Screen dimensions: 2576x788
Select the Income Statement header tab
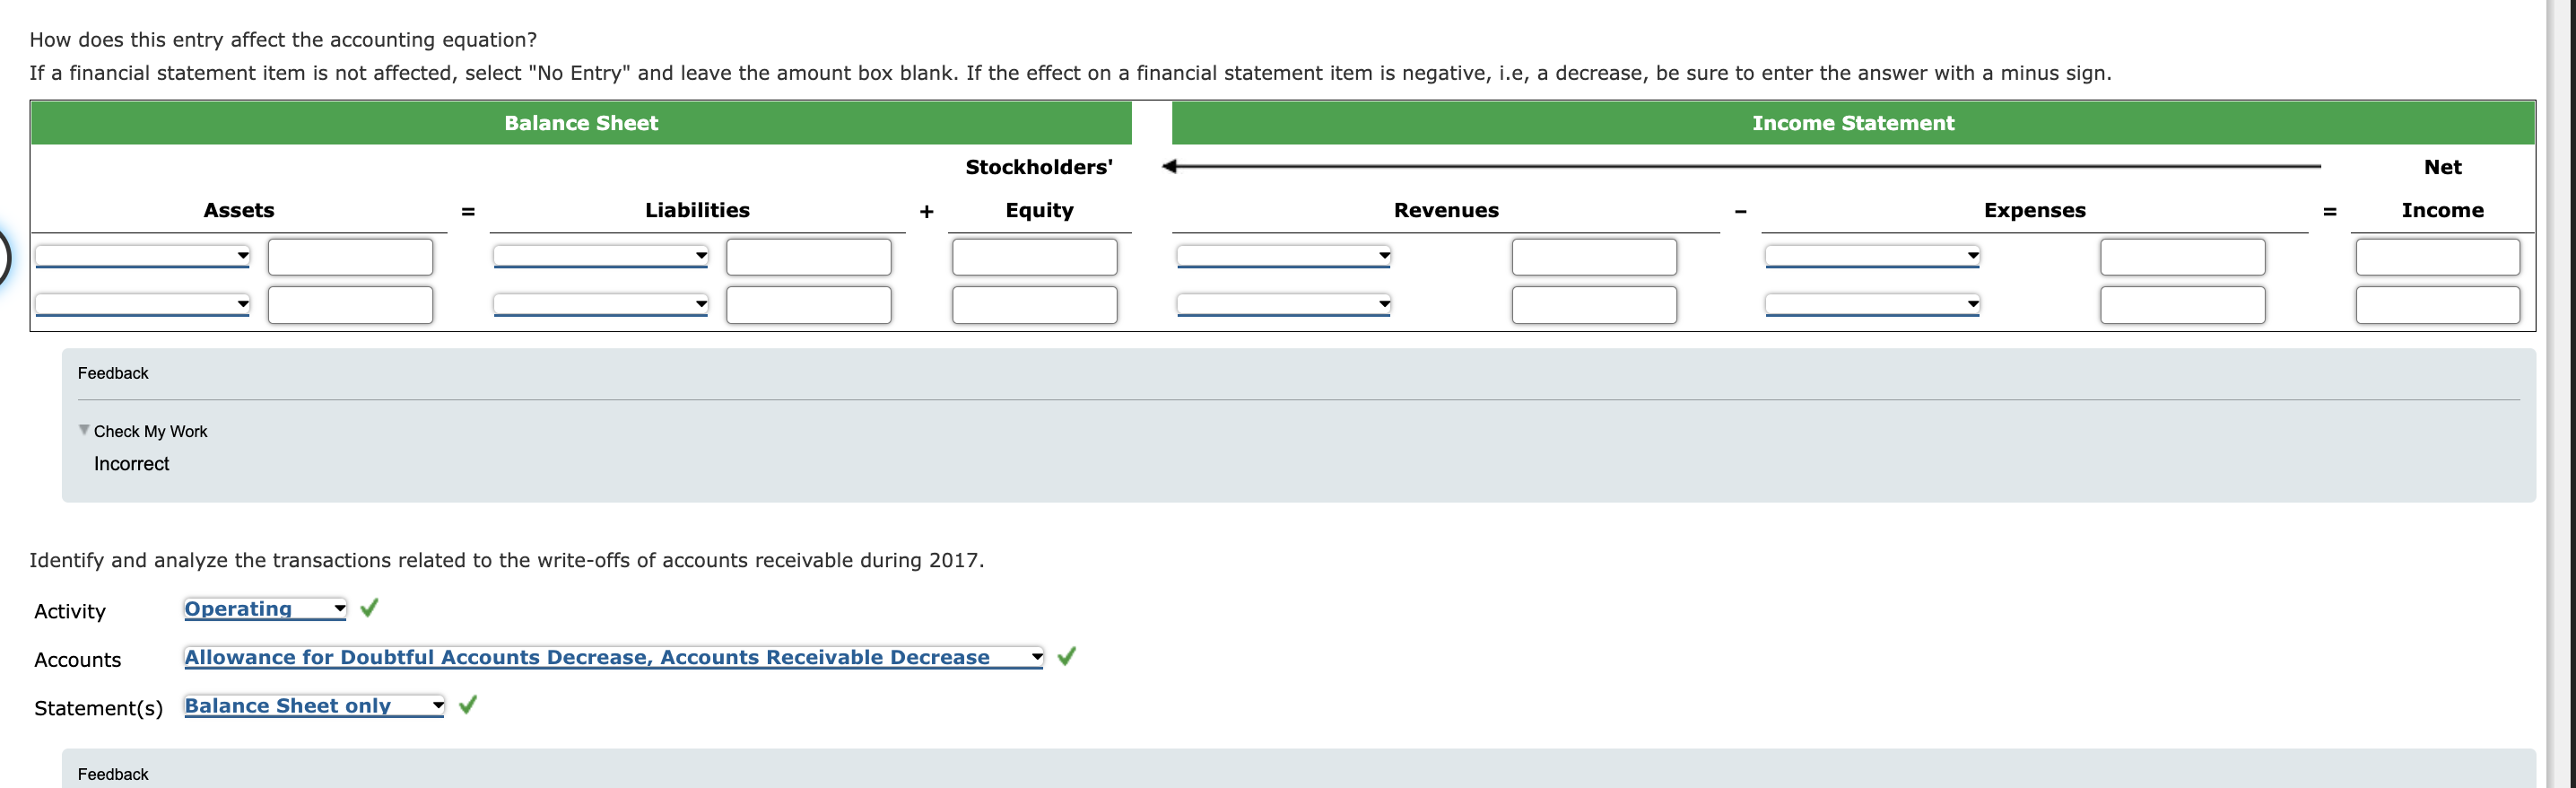tap(1853, 122)
